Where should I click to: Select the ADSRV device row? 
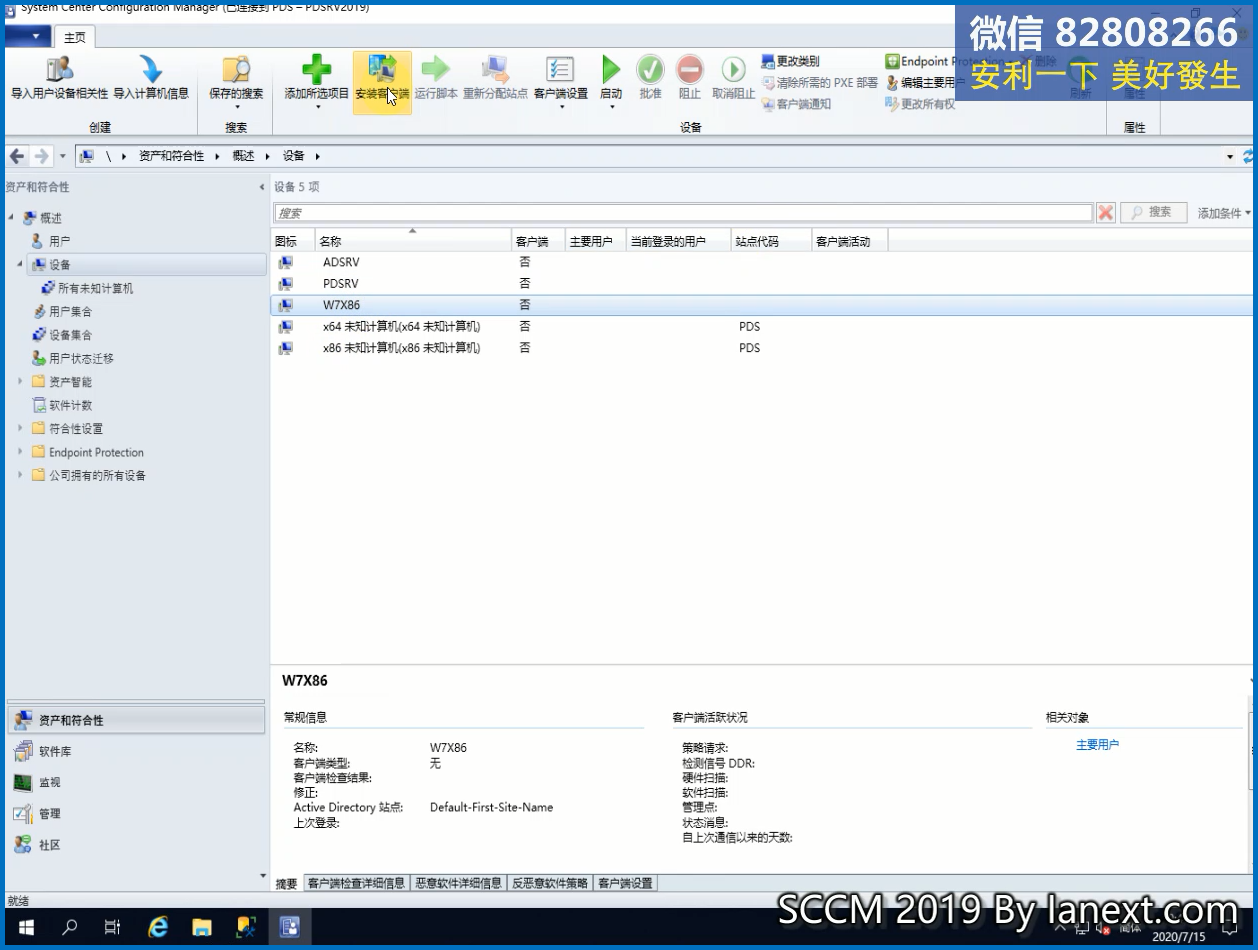coord(762,262)
